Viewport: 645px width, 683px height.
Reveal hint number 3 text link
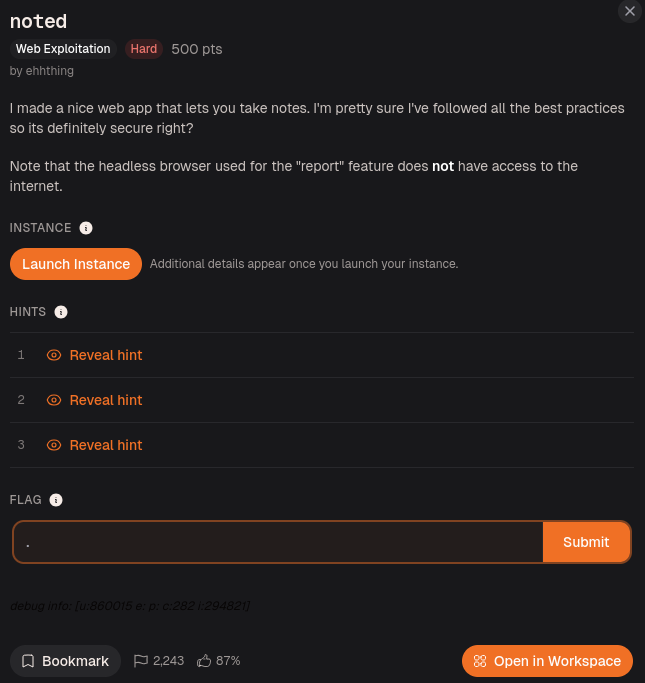click(106, 445)
